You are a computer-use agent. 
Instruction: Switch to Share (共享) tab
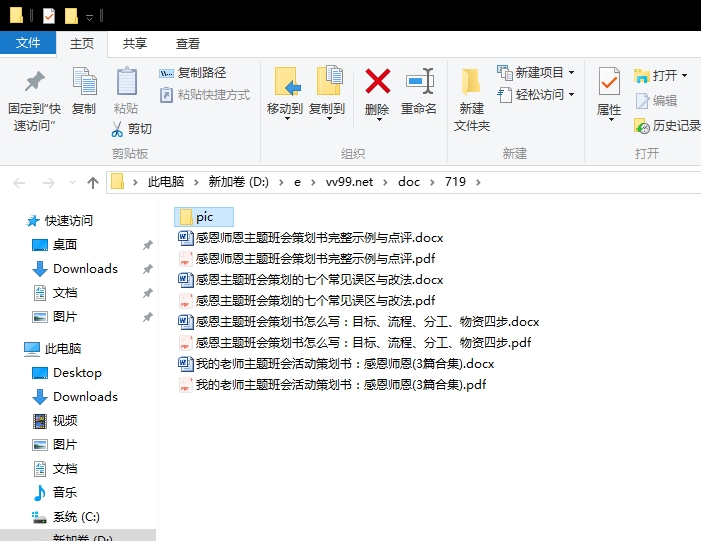(135, 43)
